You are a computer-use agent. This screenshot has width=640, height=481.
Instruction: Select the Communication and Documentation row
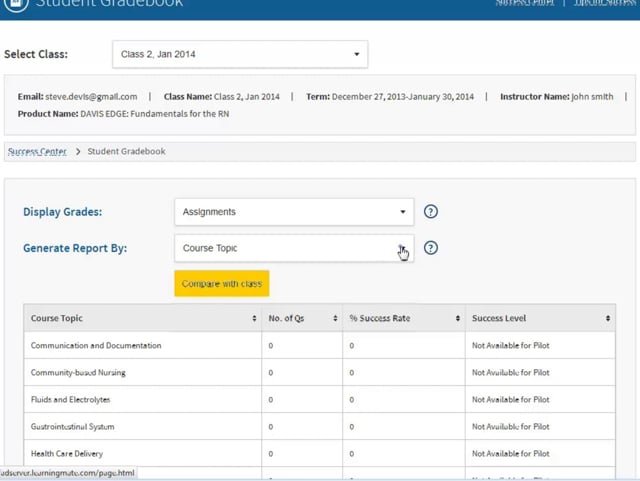320,345
